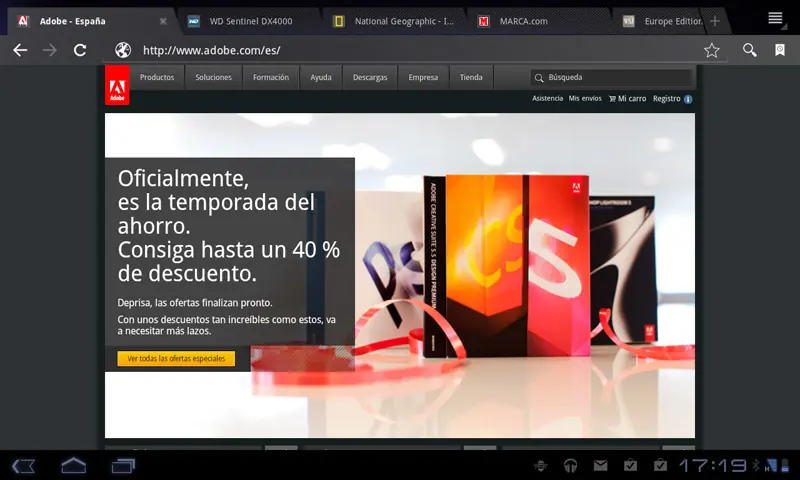Add a new tab with the plus icon
This screenshot has width=800, height=480.
tap(715, 21)
